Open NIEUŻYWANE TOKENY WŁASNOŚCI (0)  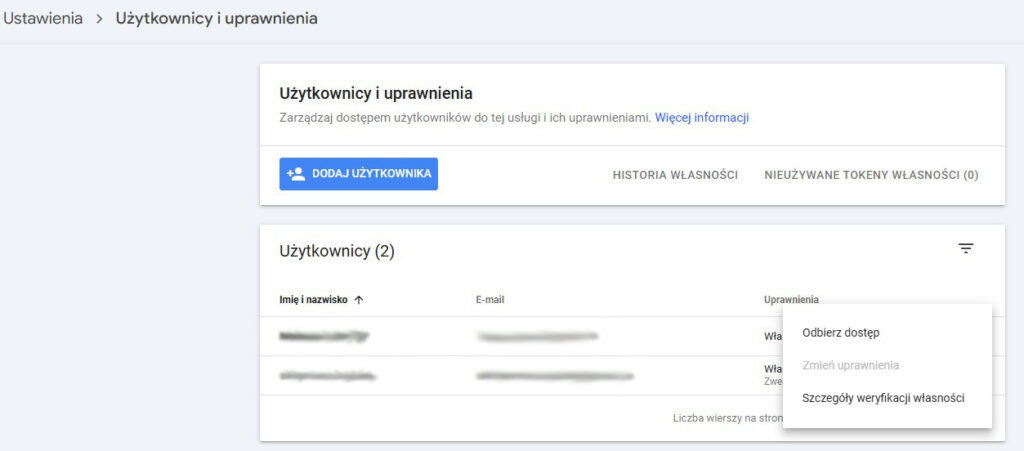pyautogui.click(x=871, y=175)
